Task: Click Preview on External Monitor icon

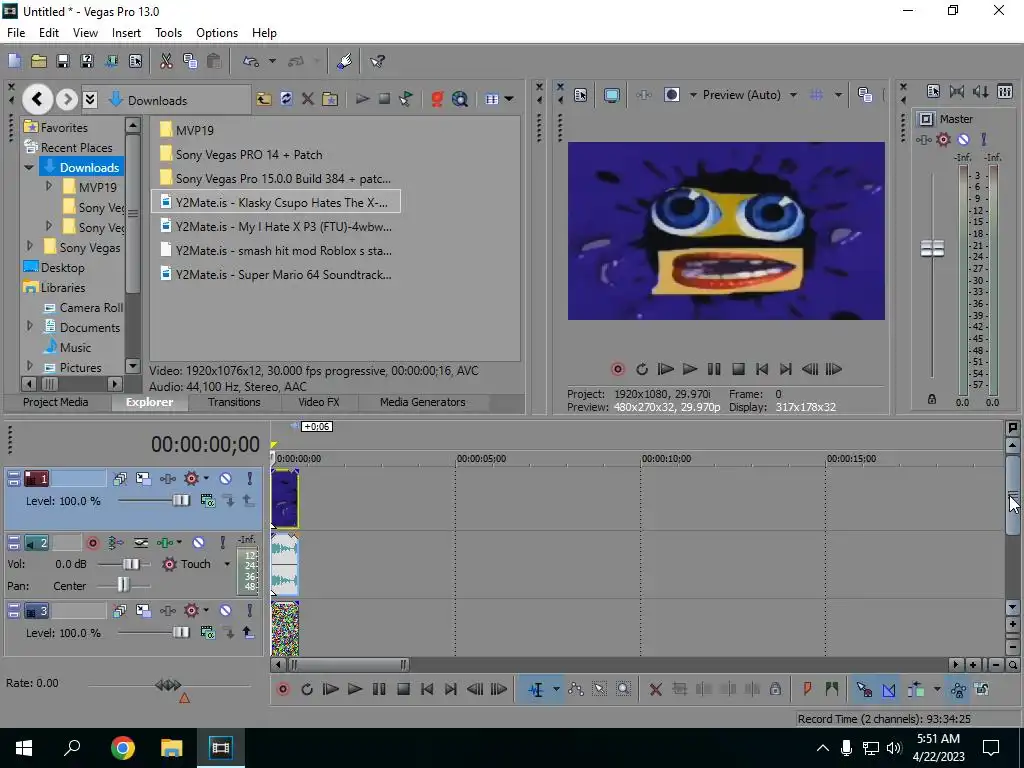Action: click(x=611, y=95)
